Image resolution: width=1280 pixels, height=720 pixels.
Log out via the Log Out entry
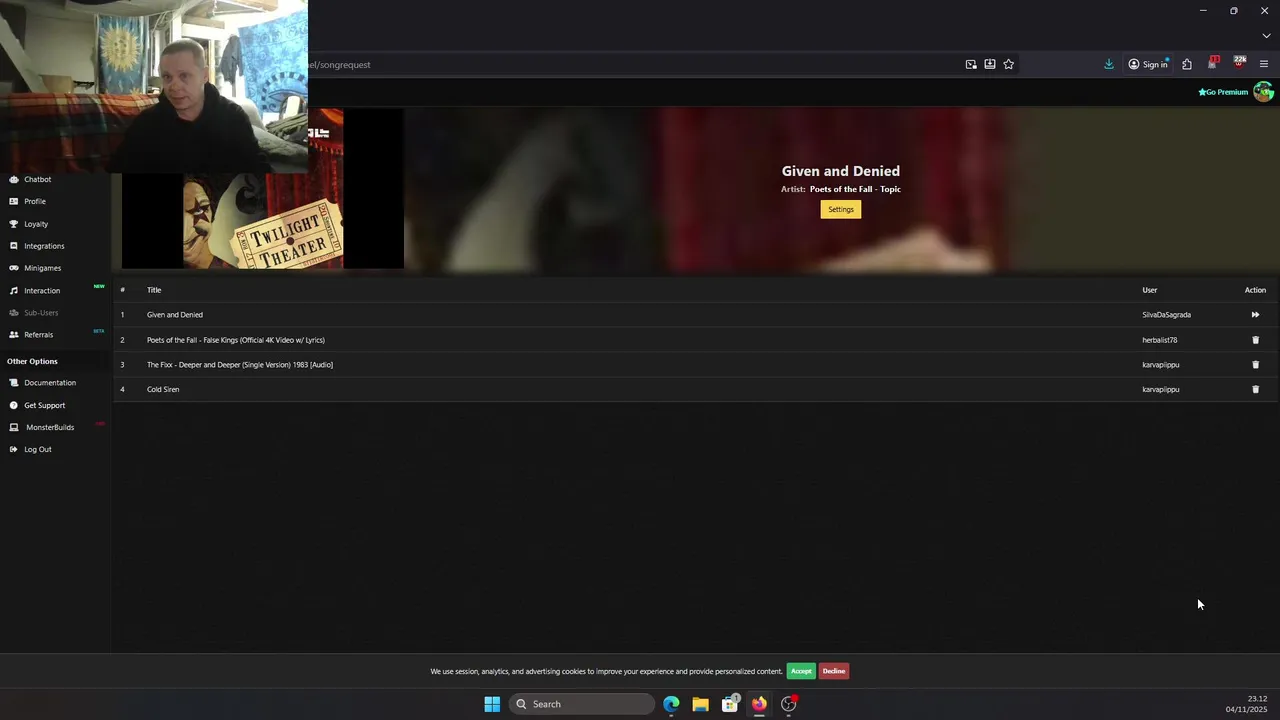(x=37, y=450)
